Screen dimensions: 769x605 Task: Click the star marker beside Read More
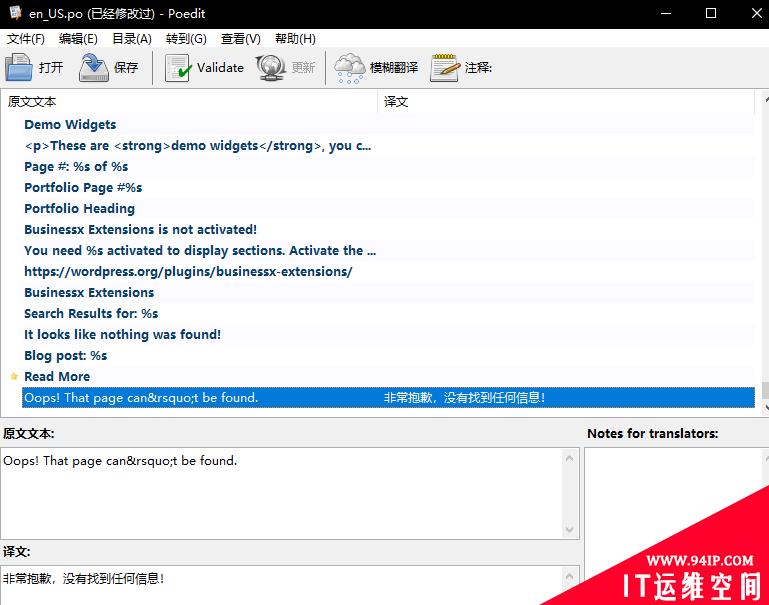point(14,376)
